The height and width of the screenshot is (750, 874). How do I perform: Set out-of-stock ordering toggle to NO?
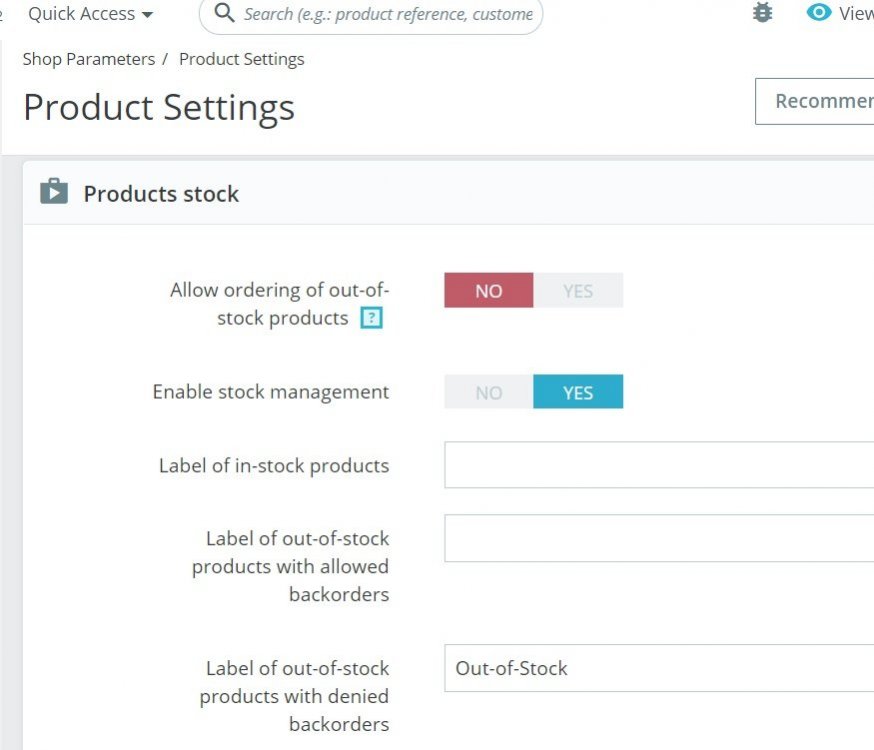[489, 291]
